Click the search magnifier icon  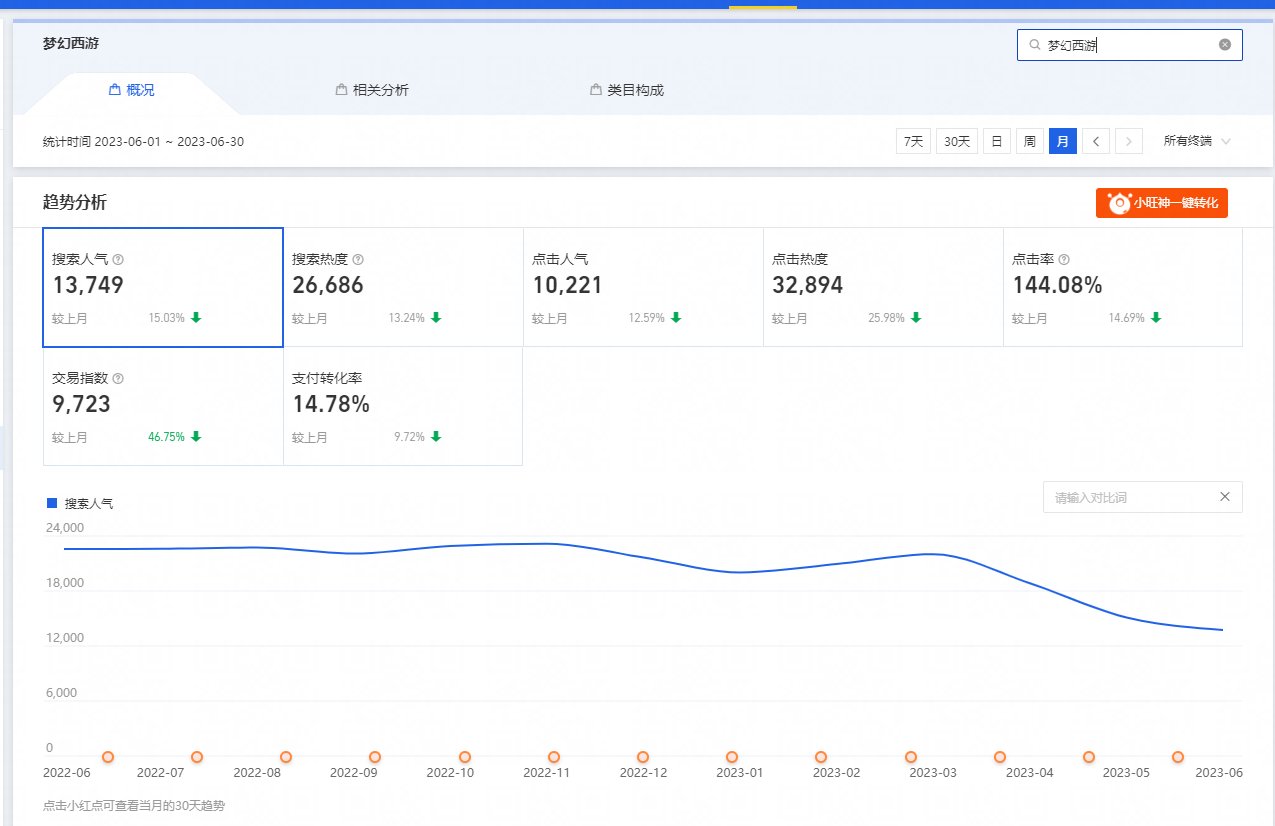click(1034, 45)
